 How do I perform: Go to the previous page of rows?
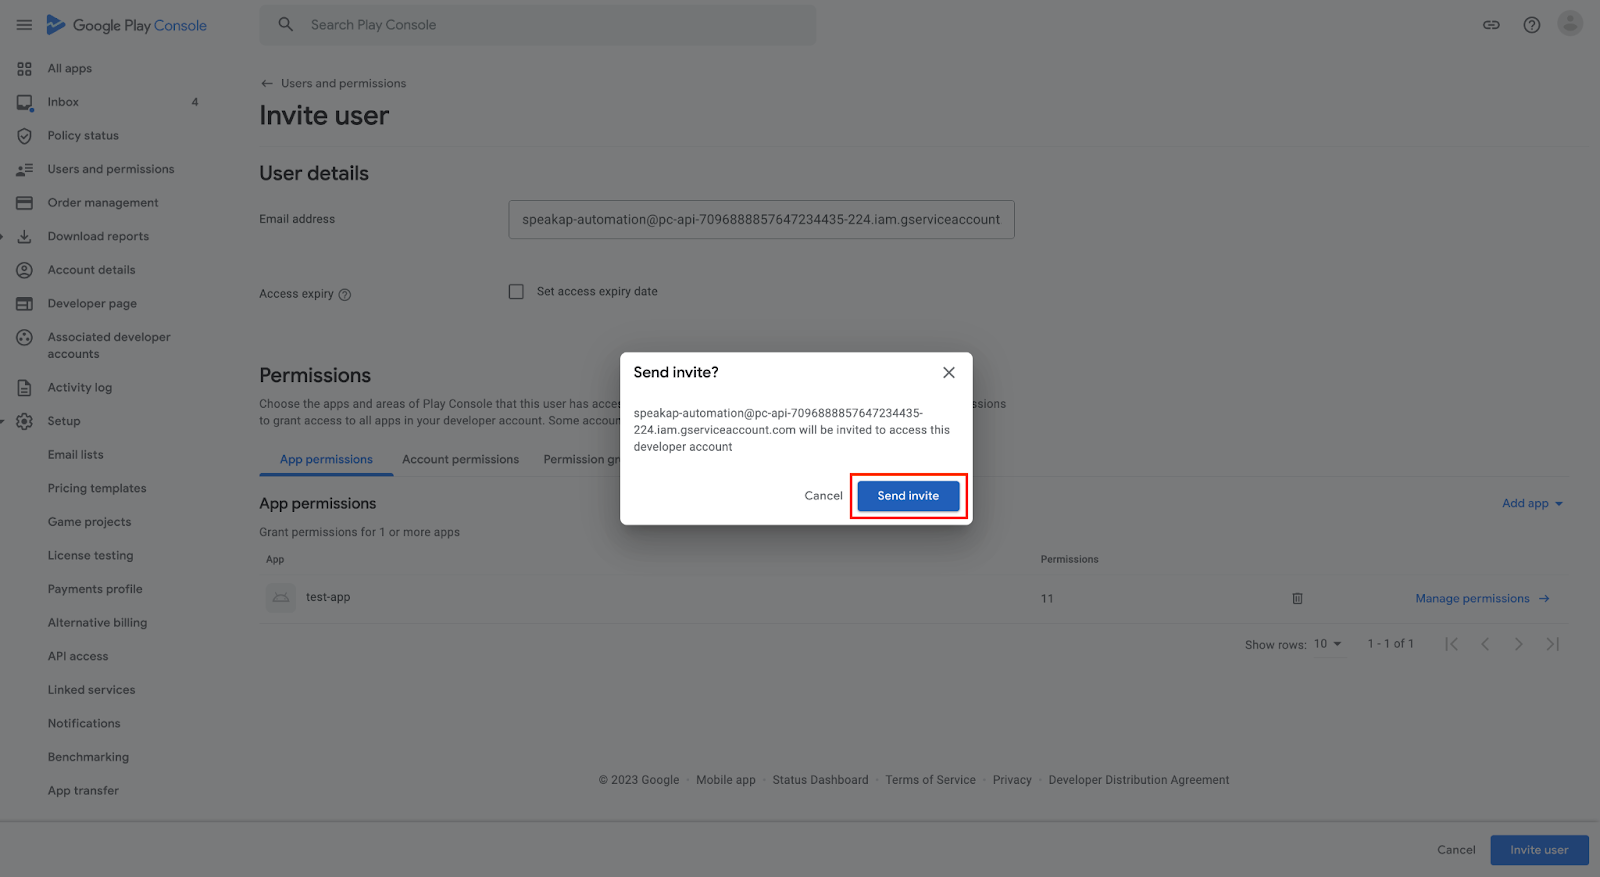tap(1485, 644)
